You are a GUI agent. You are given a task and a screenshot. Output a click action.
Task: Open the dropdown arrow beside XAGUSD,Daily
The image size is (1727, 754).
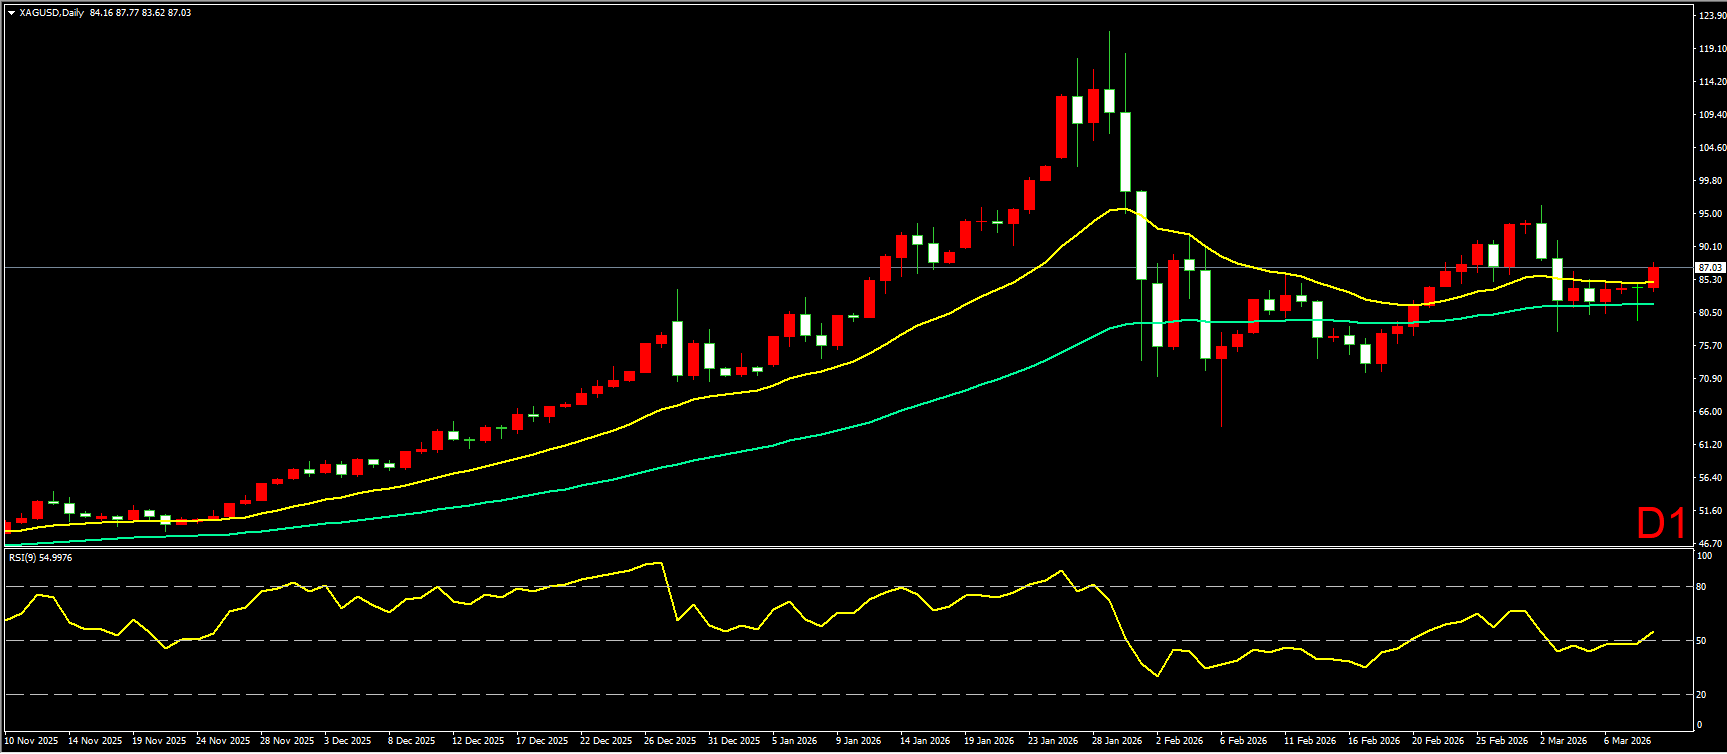click(x=11, y=13)
